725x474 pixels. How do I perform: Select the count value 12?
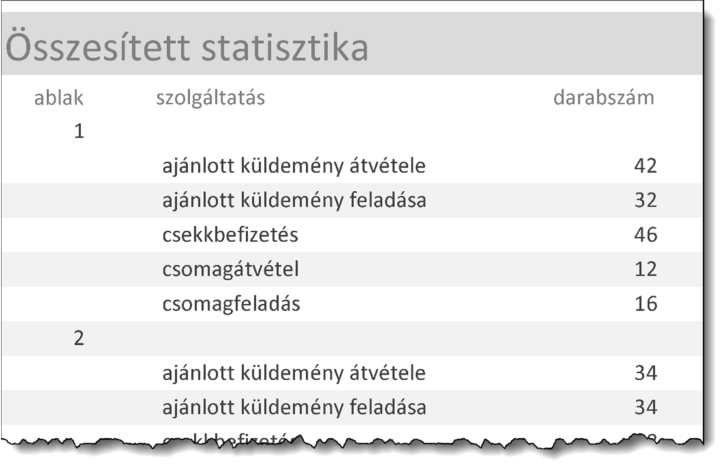pyautogui.click(x=645, y=270)
